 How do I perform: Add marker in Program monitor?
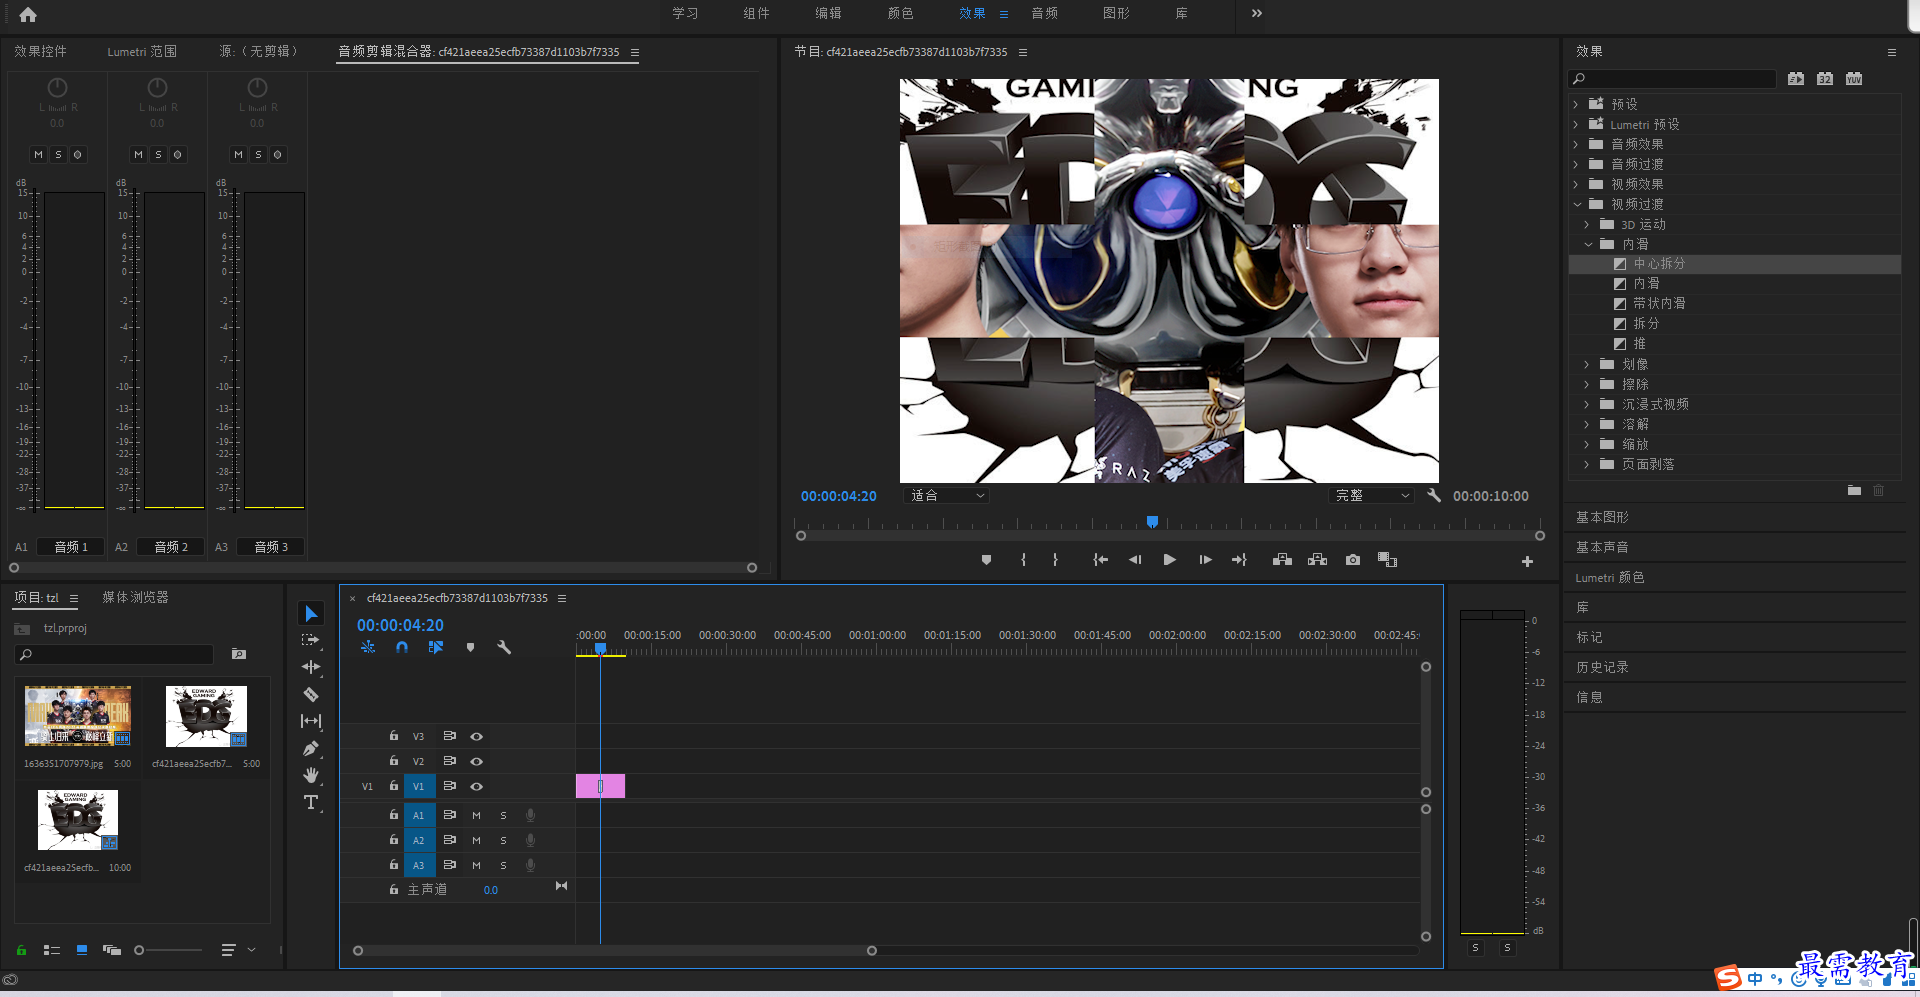(986, 560)
